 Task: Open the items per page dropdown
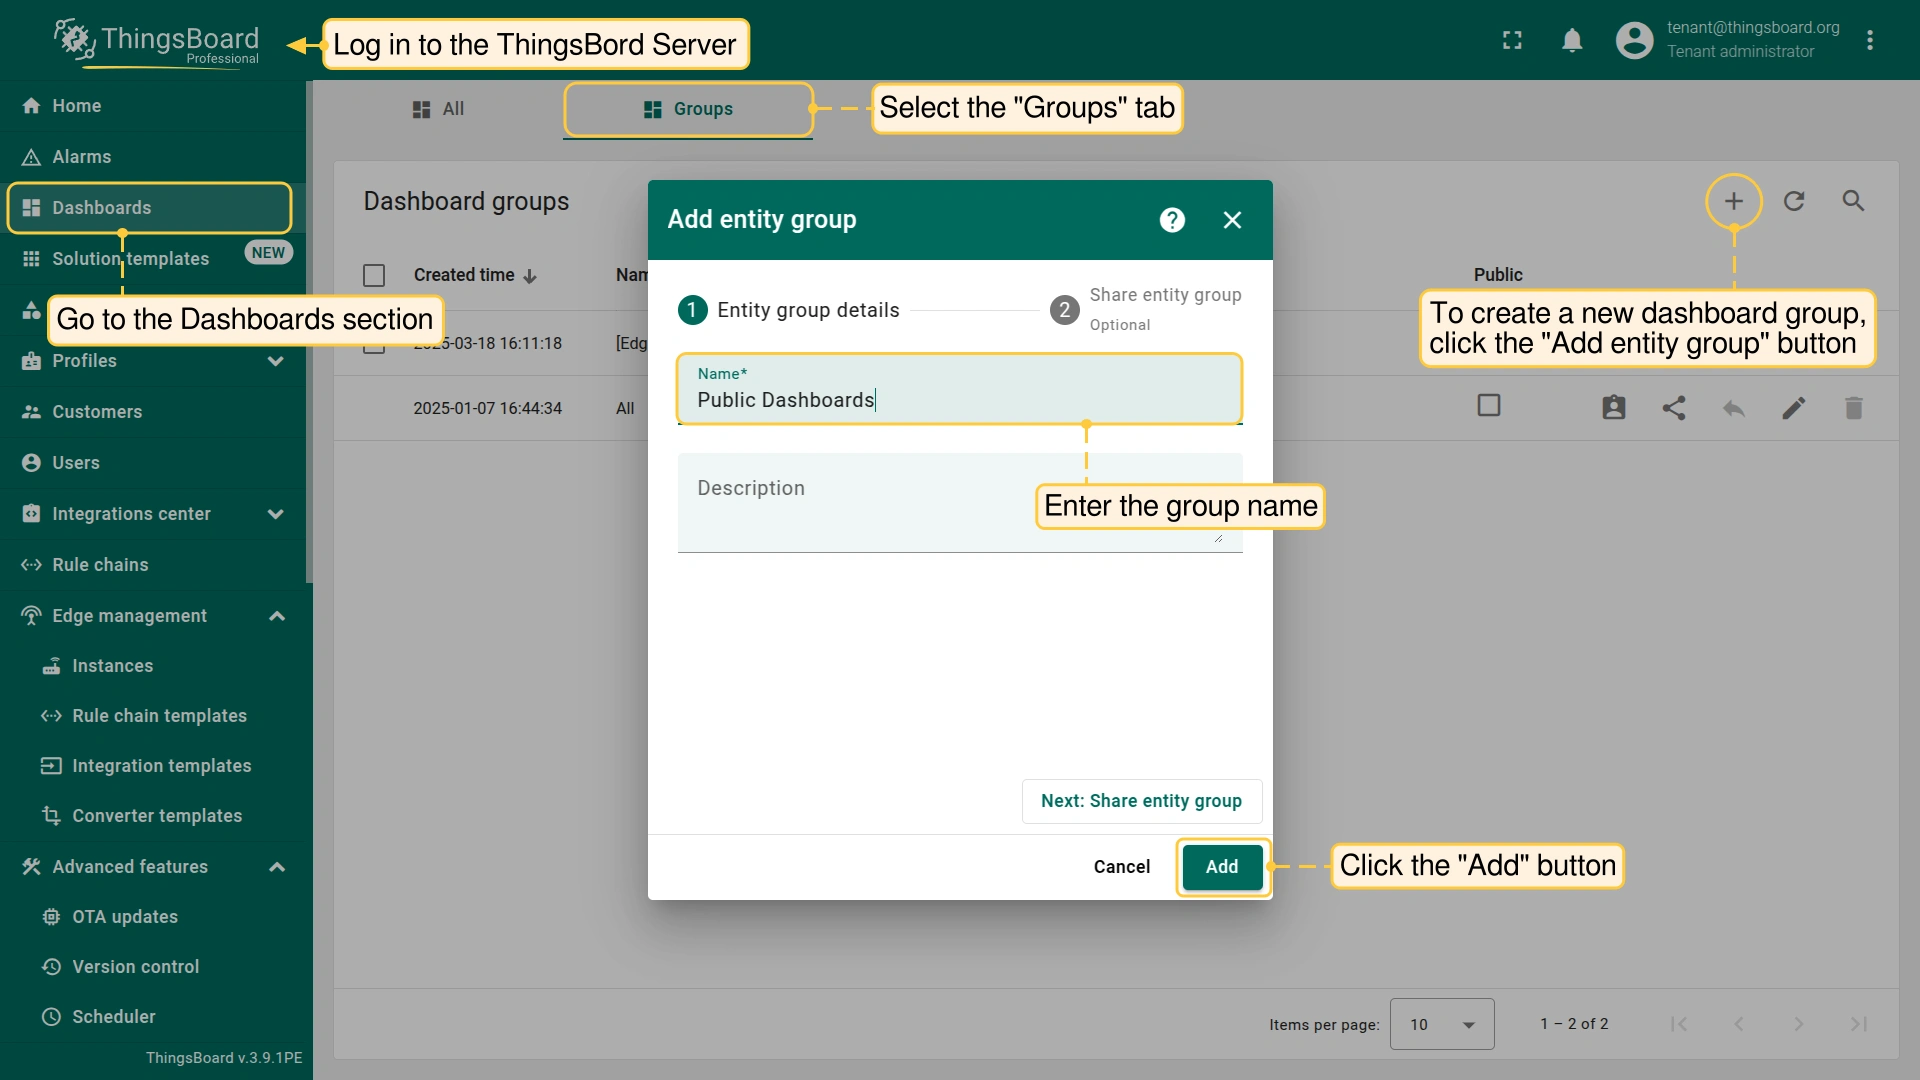[1442, 1024]
